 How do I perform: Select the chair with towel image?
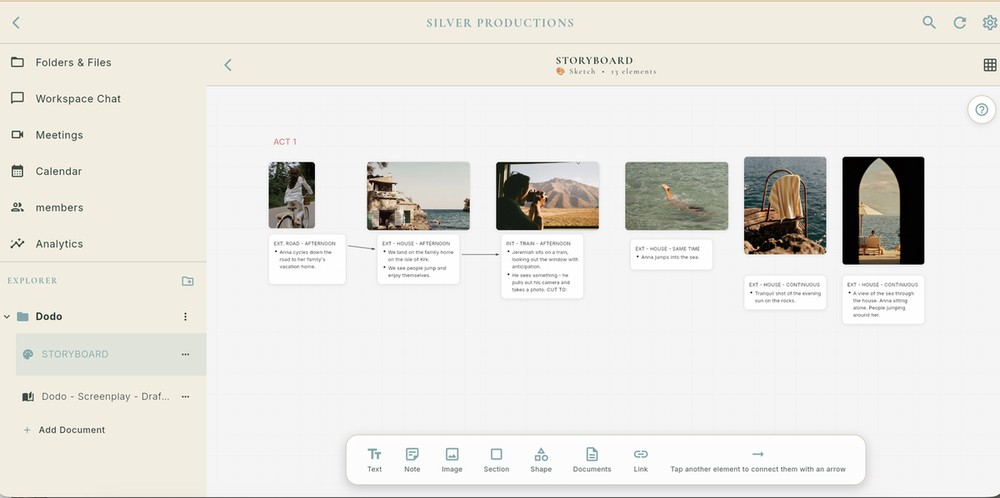(785, 205)
